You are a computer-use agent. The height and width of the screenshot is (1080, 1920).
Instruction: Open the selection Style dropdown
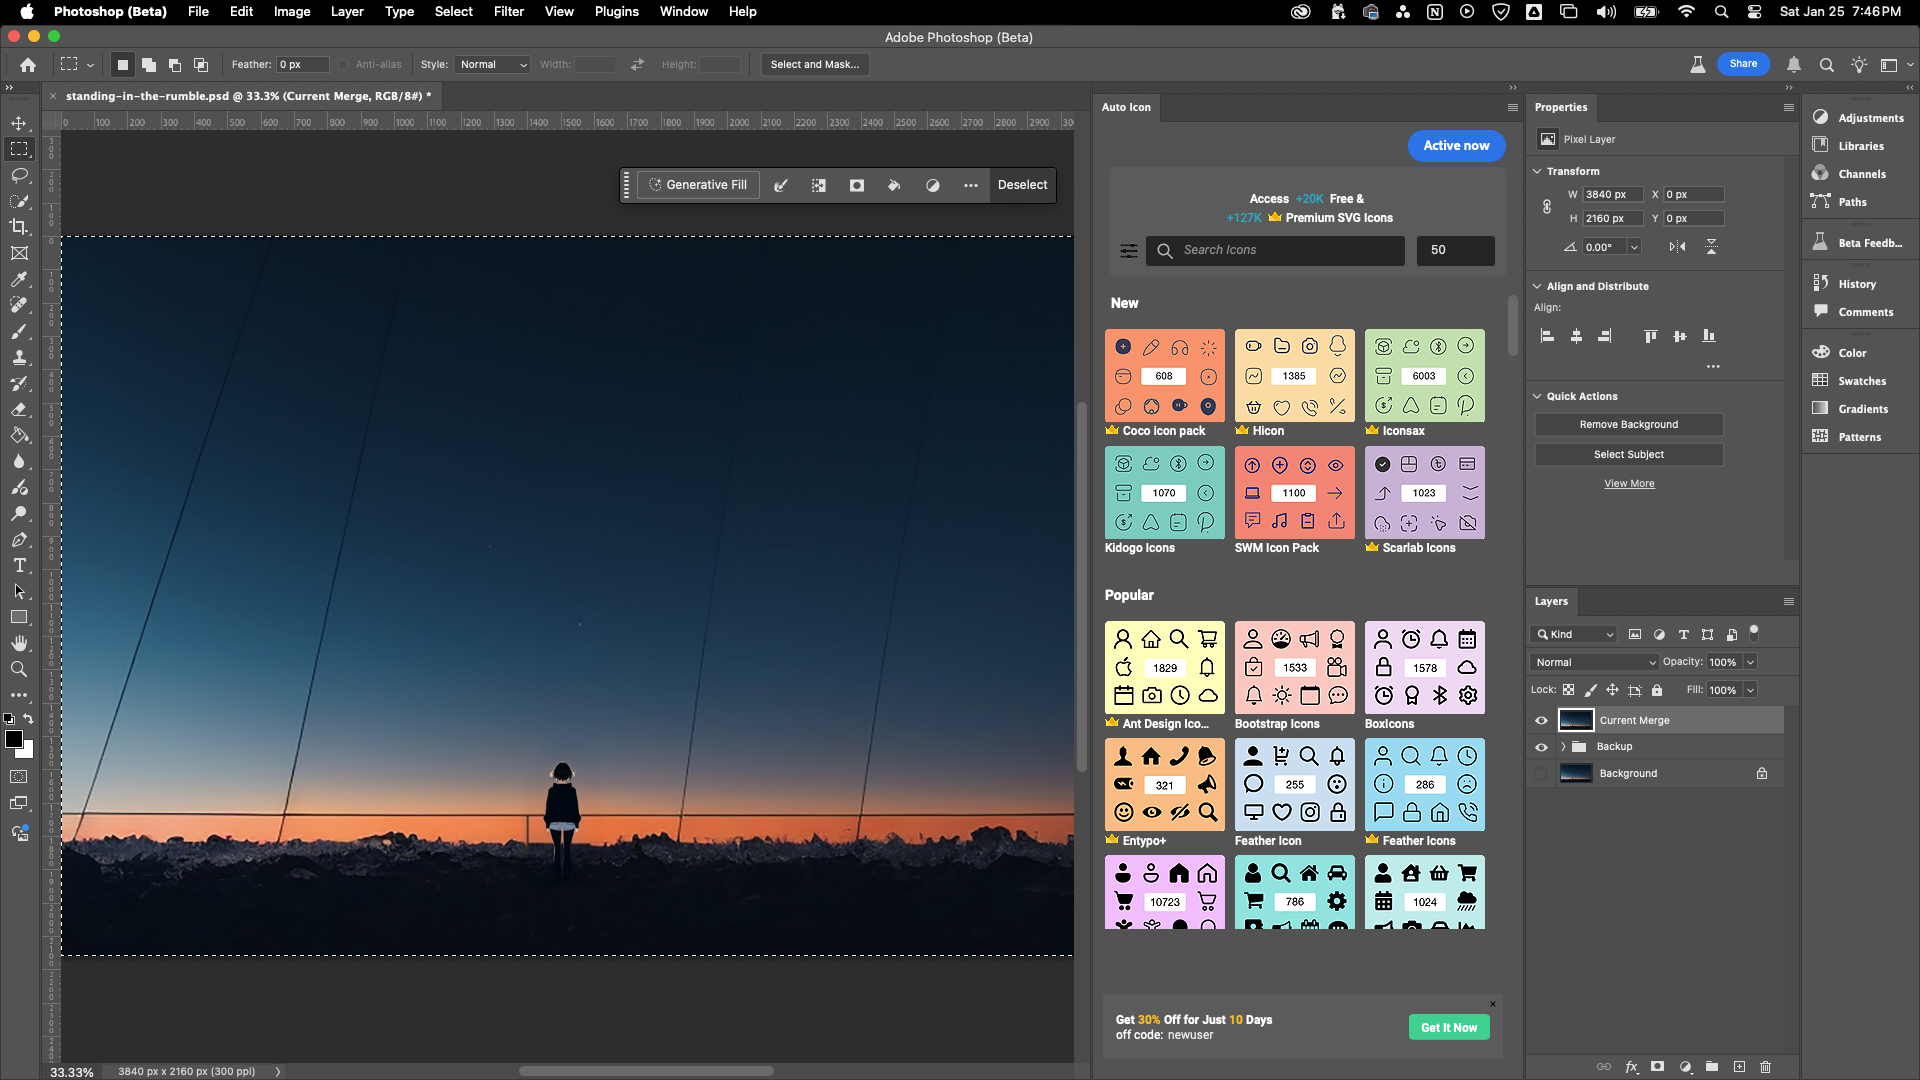(493, 64)
